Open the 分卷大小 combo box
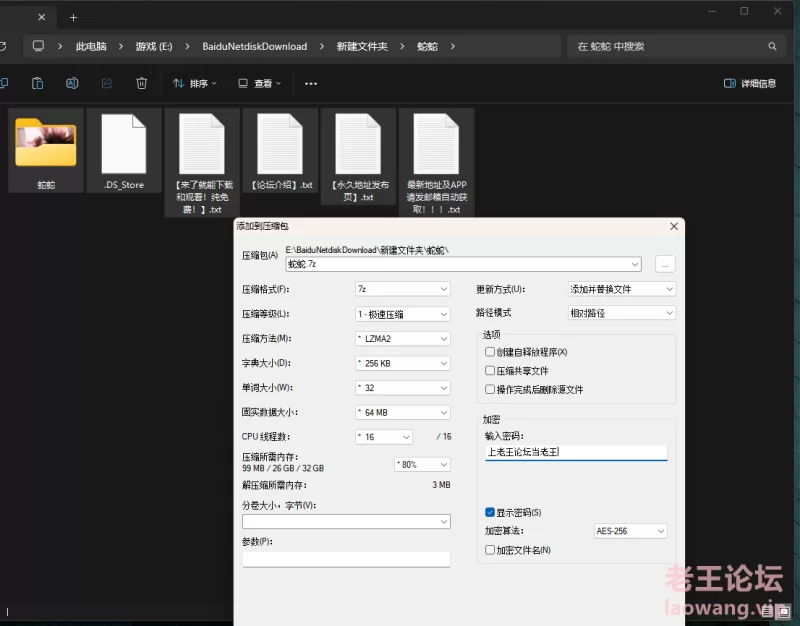The image size is (800, 626). point(346,521)
